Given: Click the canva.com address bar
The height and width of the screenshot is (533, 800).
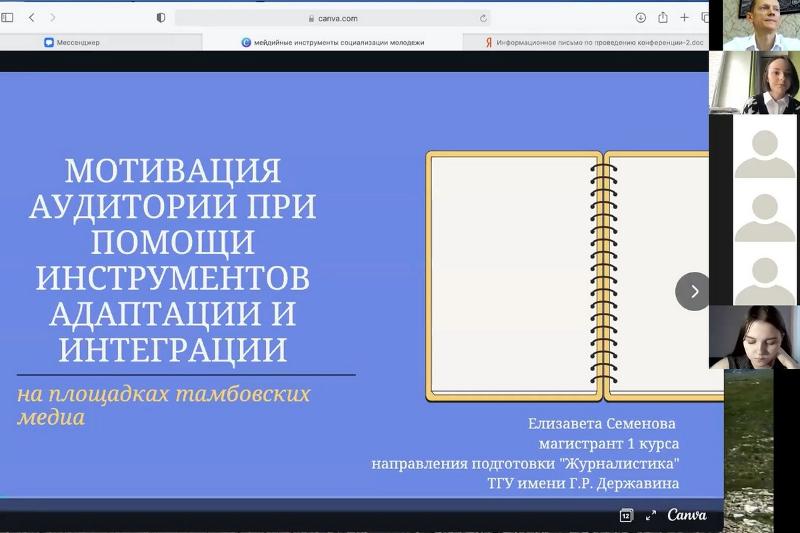Looking at the screenshot, I should pos(337,18).
